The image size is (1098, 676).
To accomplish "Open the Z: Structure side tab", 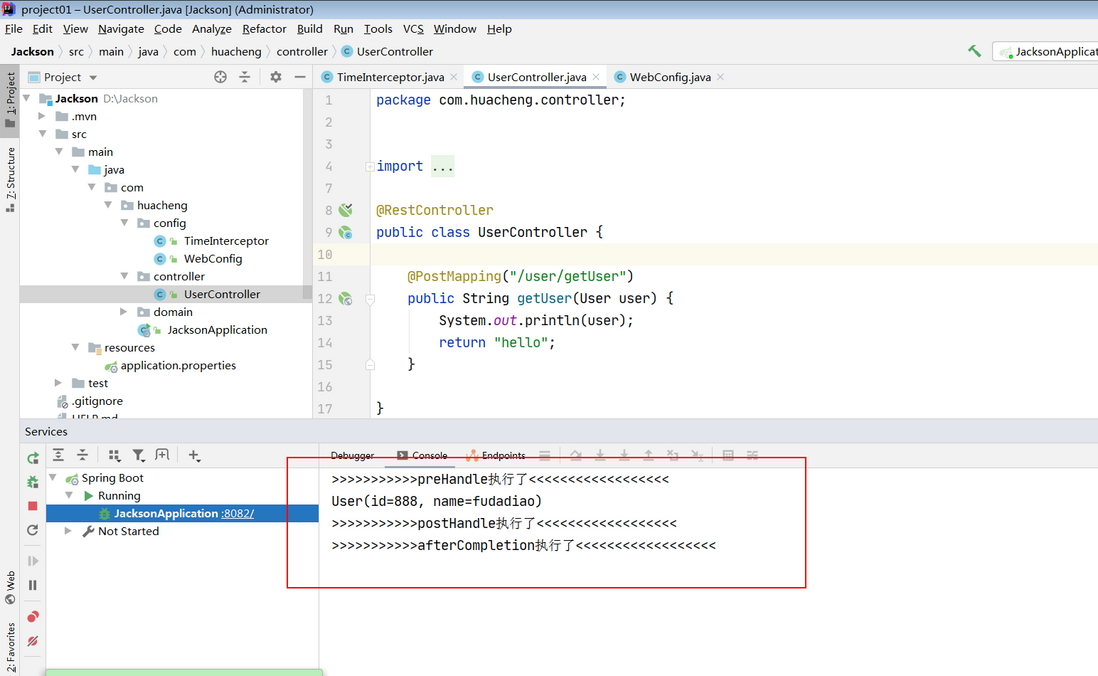I will pyautogui.click(x=10, y=179).
